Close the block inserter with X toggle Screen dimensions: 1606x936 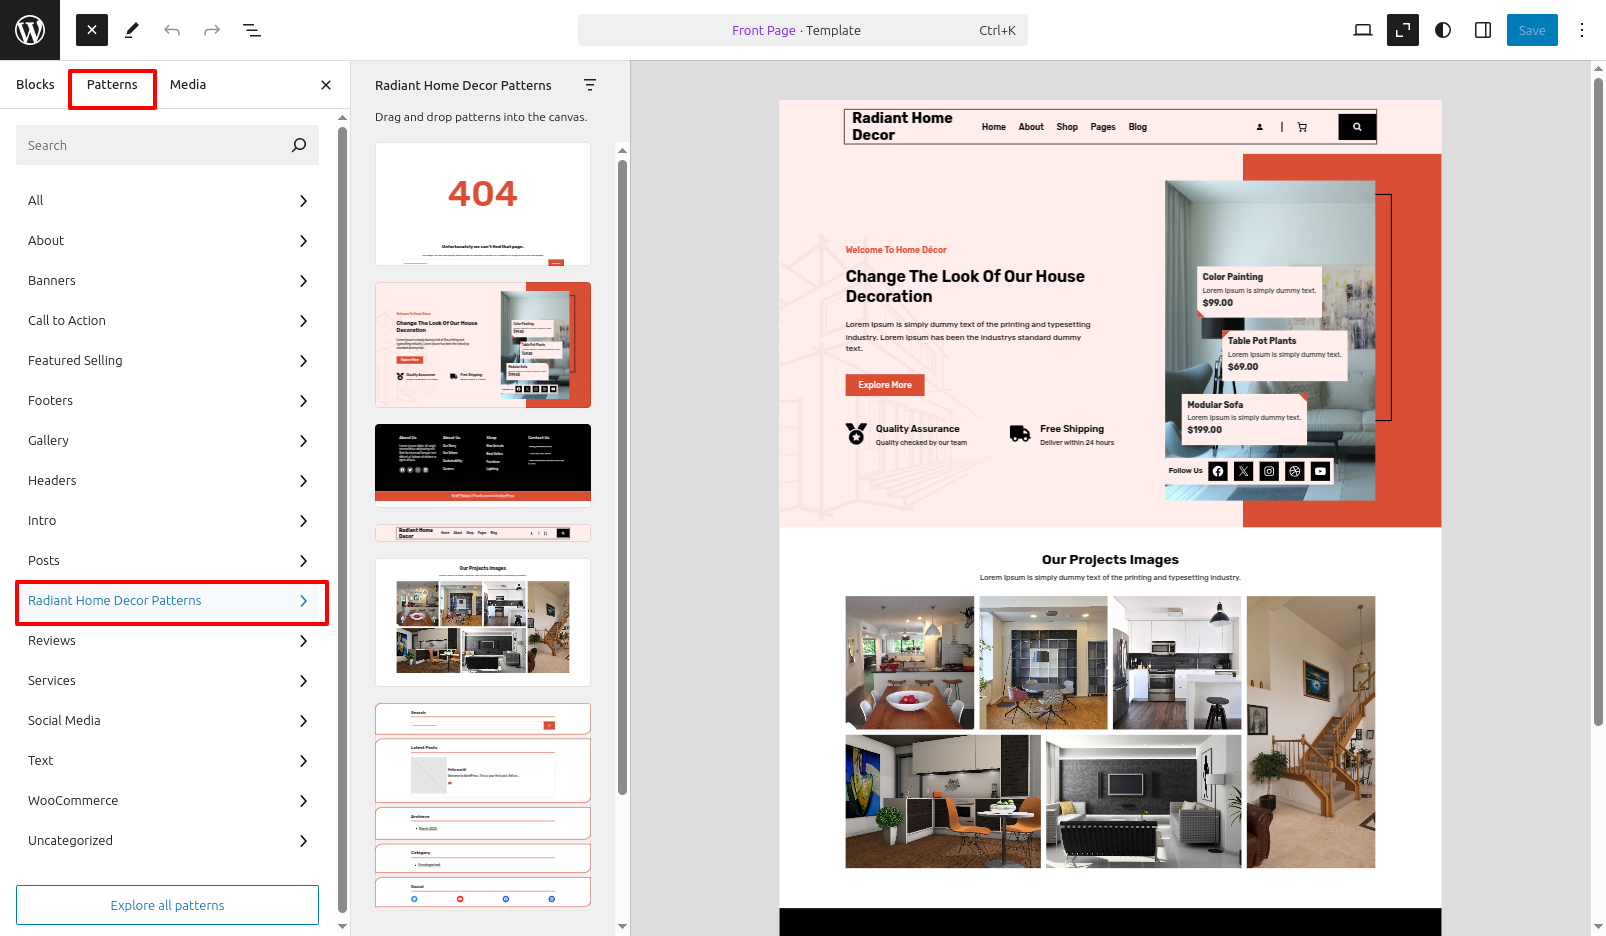click(x=92, y=30)
